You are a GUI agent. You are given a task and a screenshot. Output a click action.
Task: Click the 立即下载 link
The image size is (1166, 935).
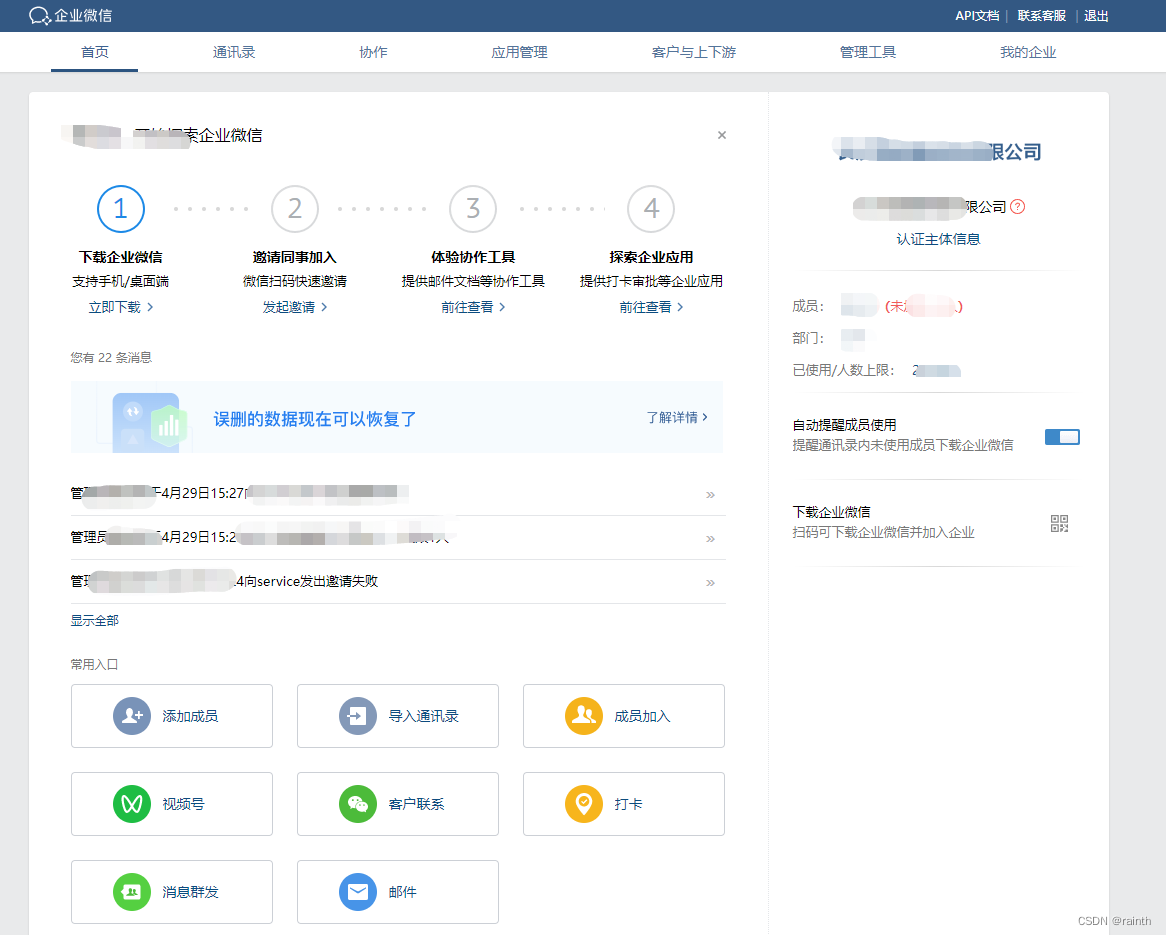pos(120,307)
